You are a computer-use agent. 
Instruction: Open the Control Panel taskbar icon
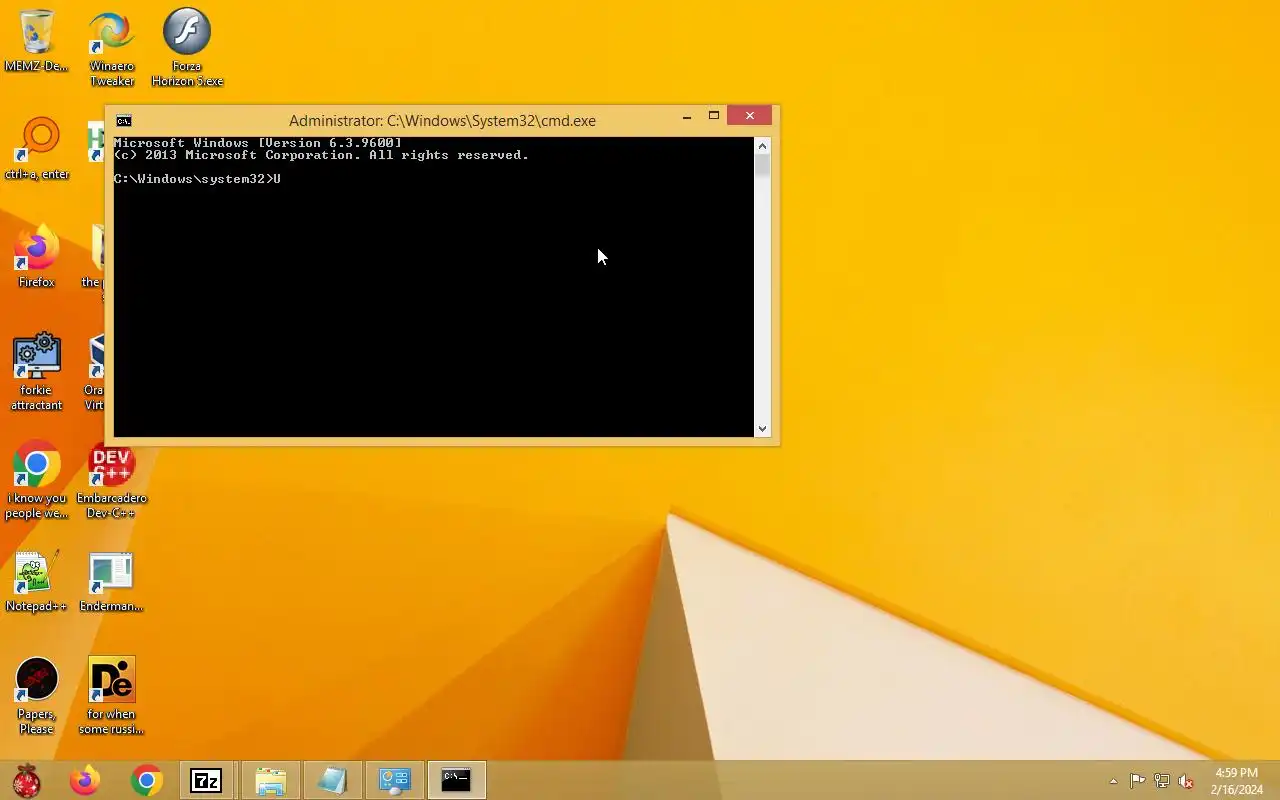click(x=394, y=780)
